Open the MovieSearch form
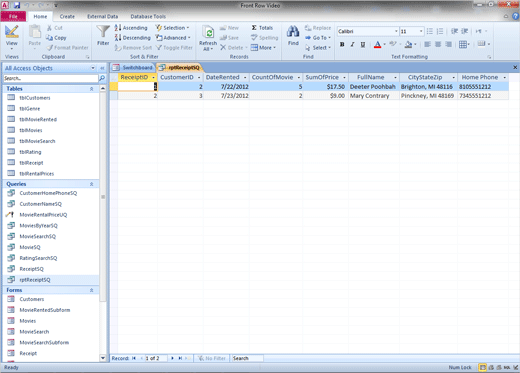520x373 pixels. click(34, 332)
